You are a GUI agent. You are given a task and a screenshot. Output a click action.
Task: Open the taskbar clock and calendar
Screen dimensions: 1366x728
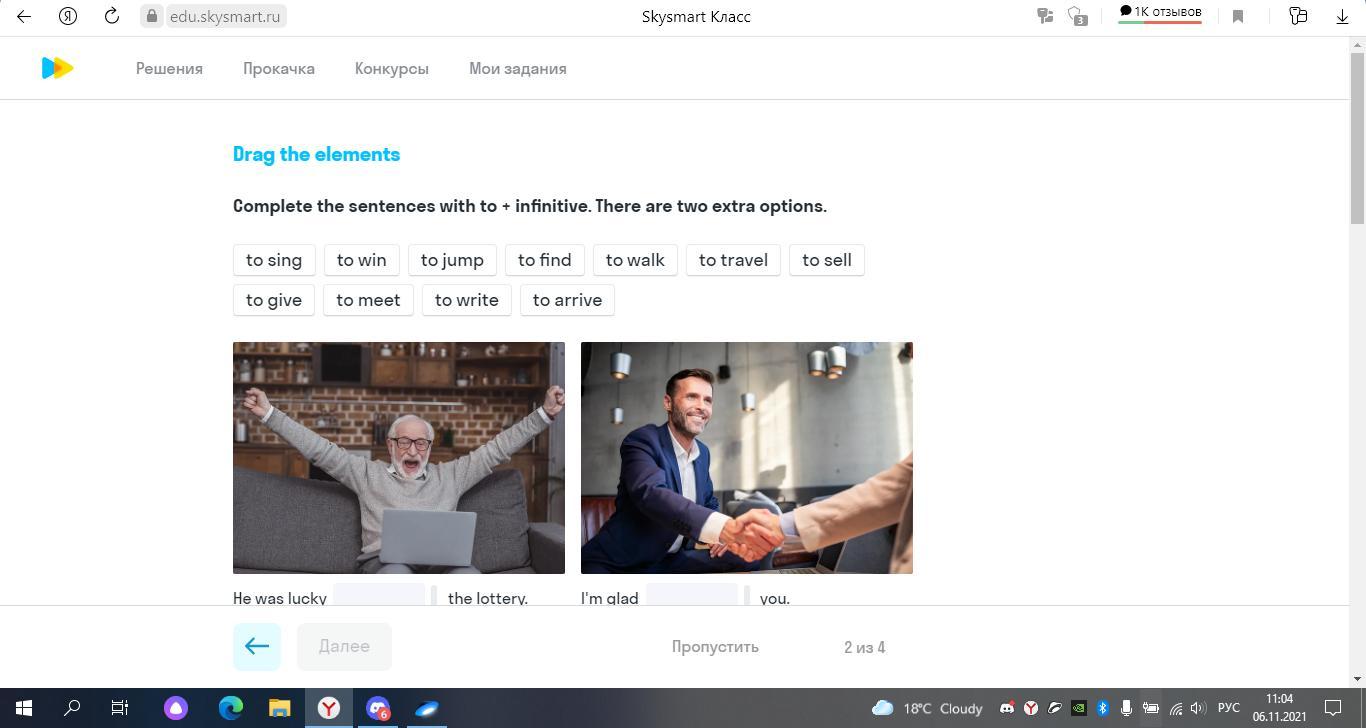coord(1279,708)
